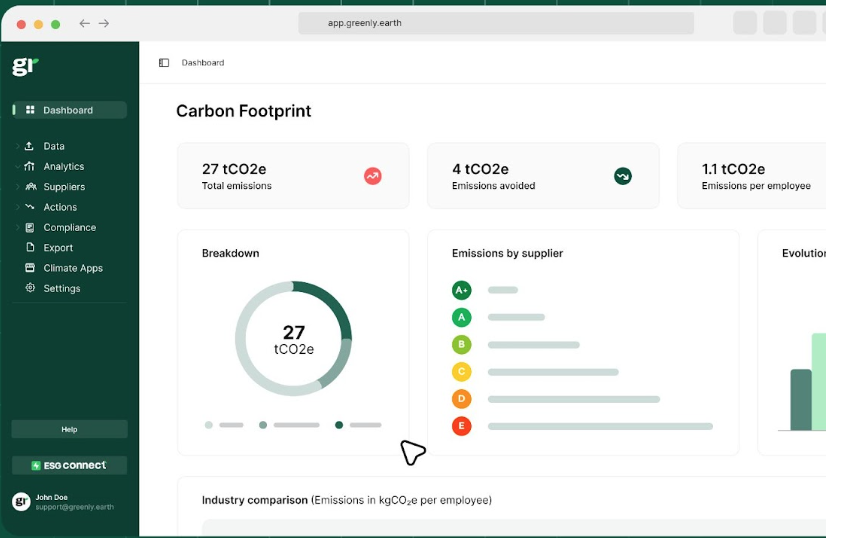Click the Suppliers people icon
The height and width of the screenshot is (538, 848).
click(30, 187)
